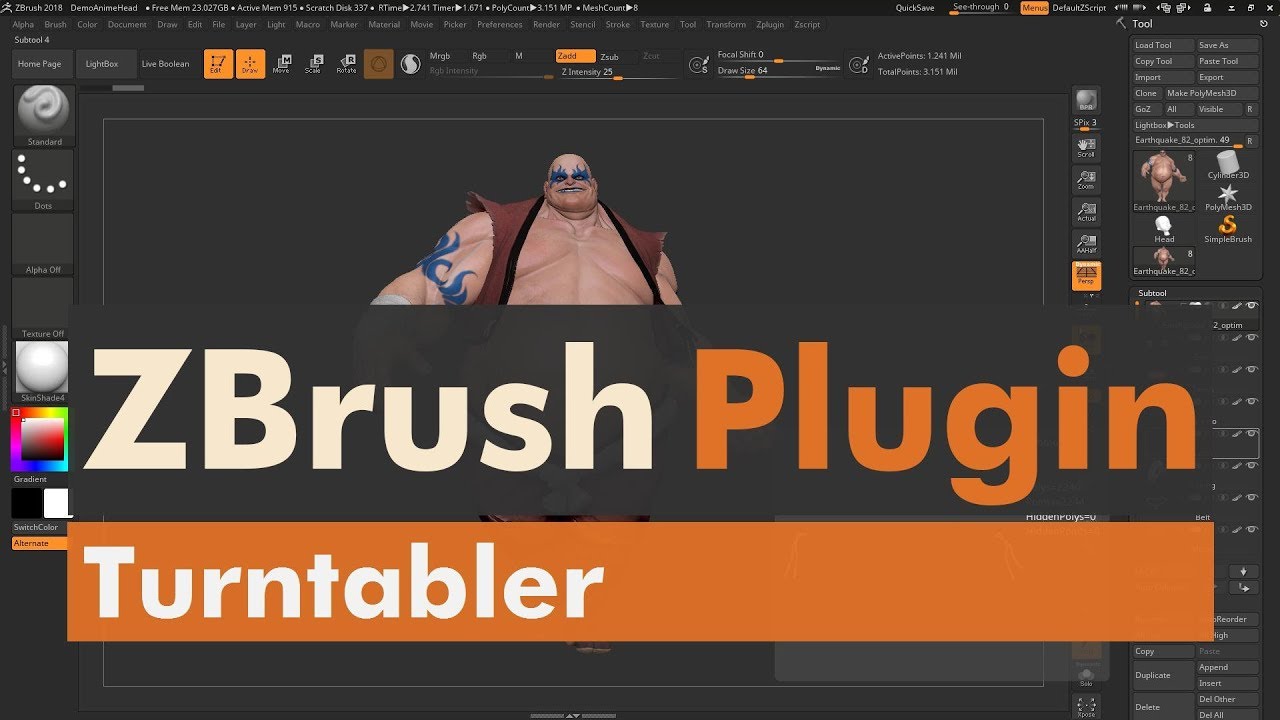Collapse the Tool palette title
Viewport: 1280px width, 720px height.
pyautogui.click(x=1142, y=24)
